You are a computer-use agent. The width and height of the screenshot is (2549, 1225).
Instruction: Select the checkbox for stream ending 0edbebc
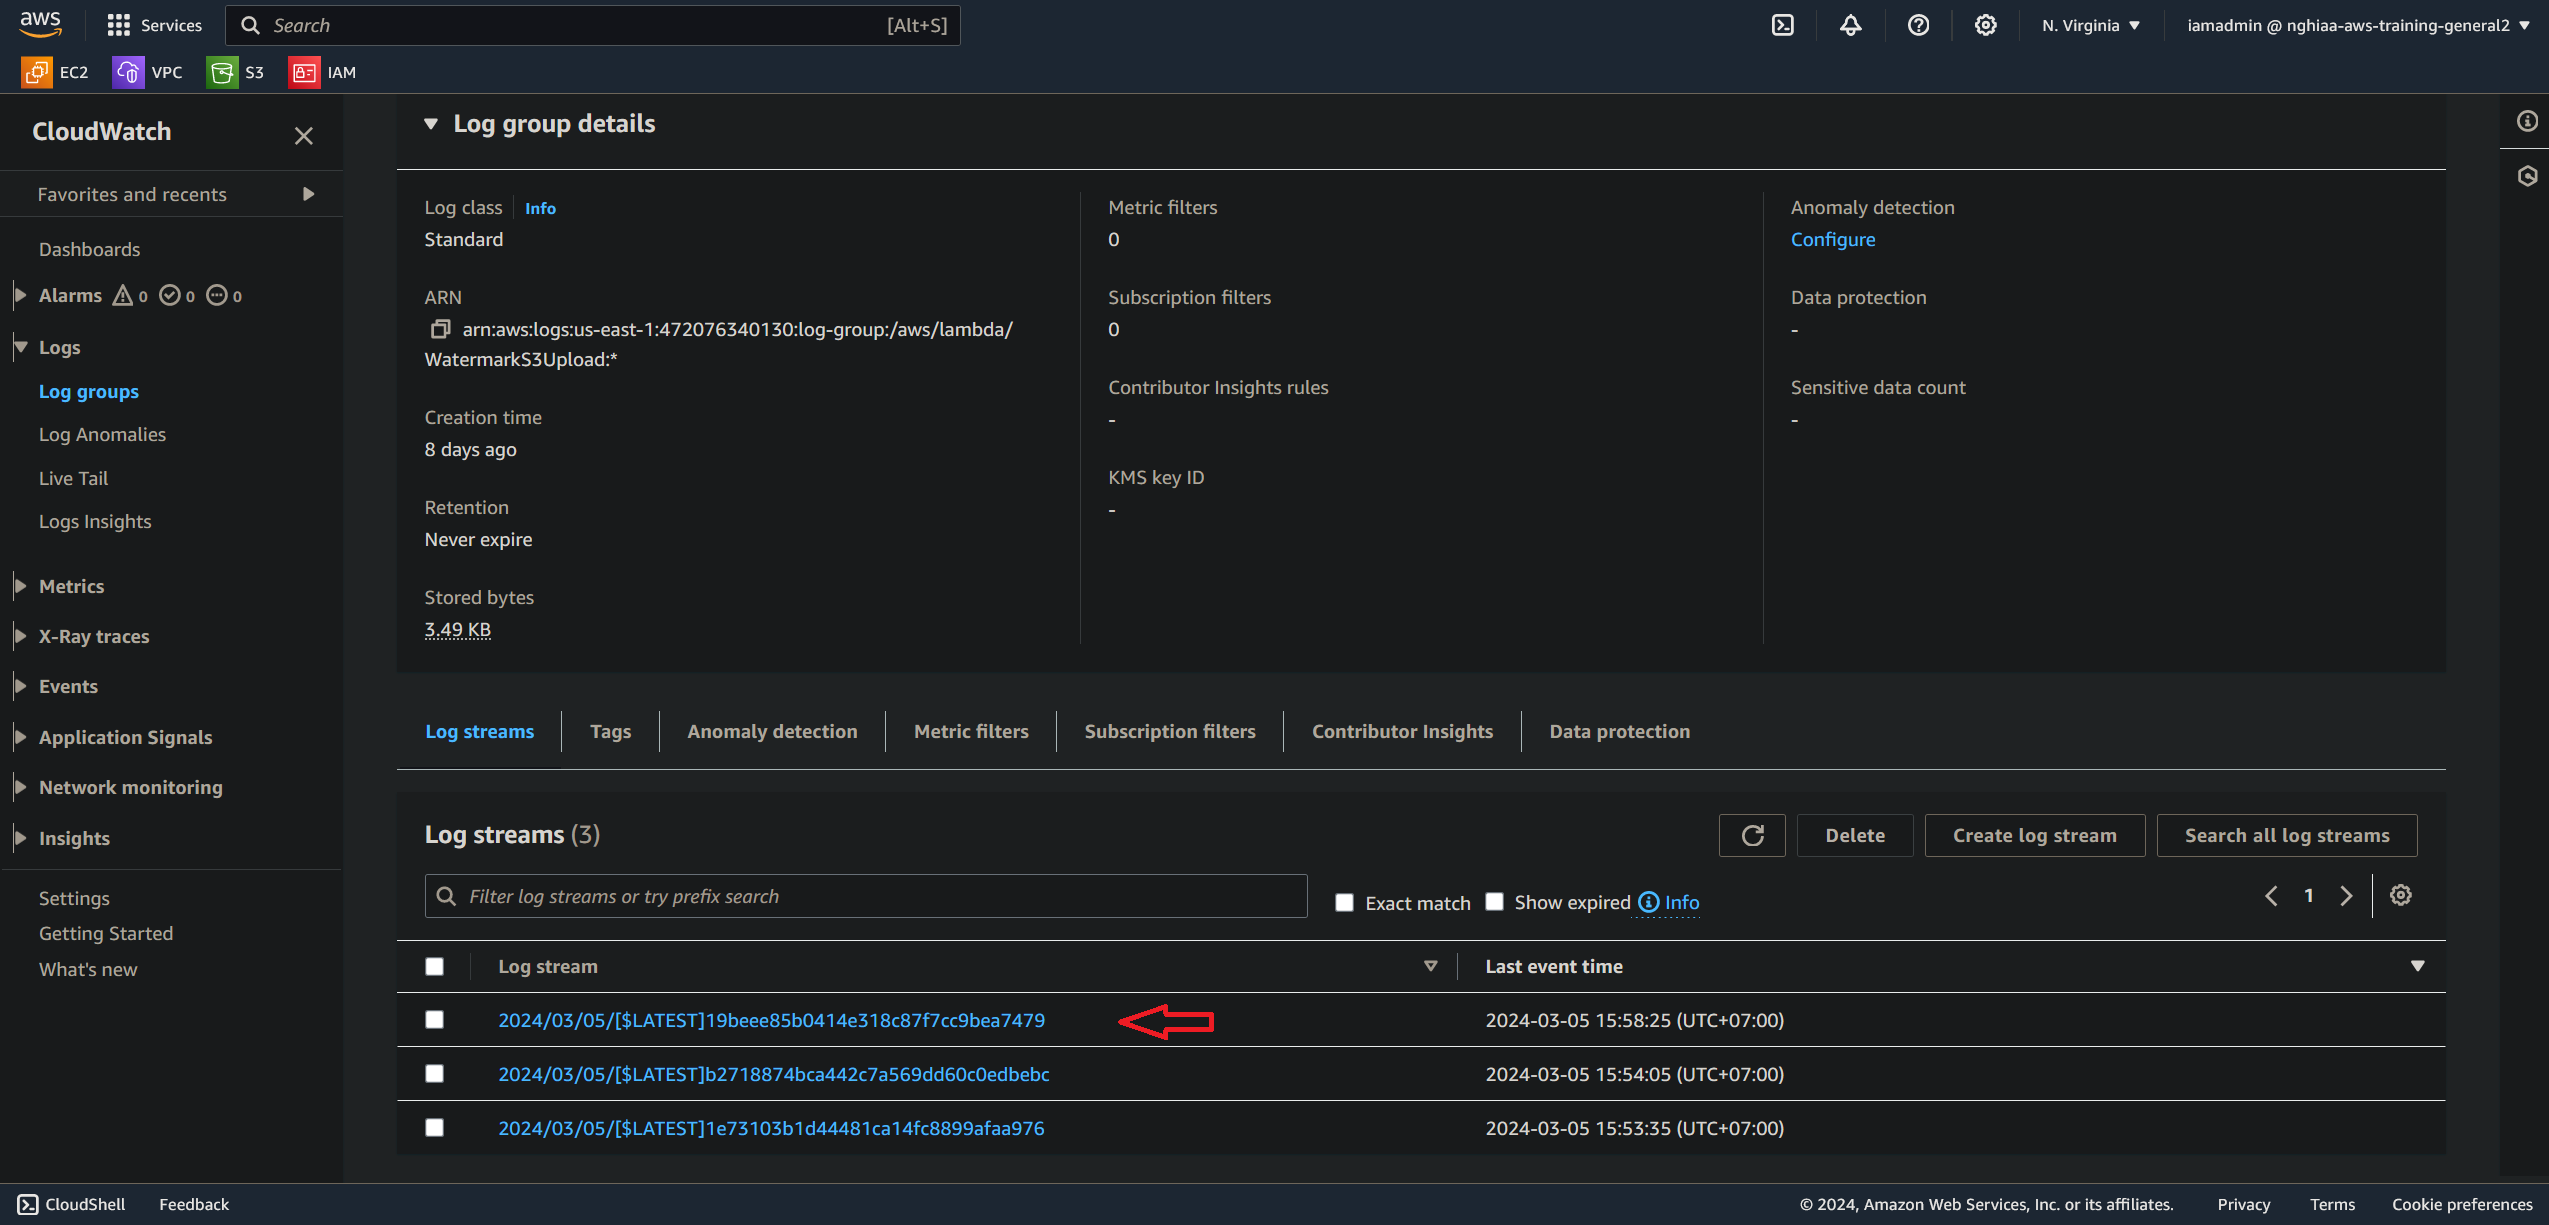(x=434, y=1073)
